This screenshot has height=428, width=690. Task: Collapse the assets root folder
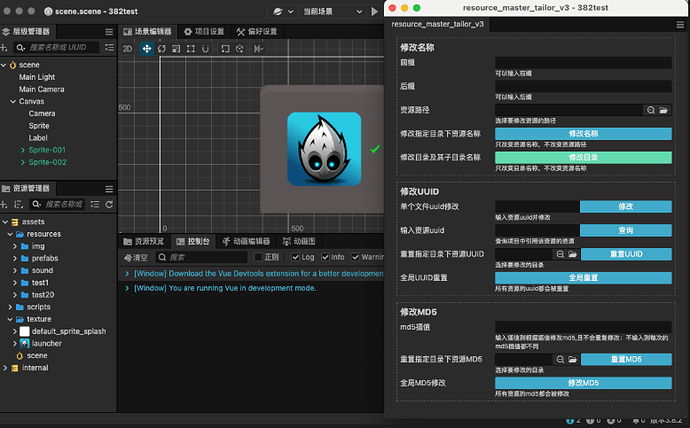[x=5, y=222]
